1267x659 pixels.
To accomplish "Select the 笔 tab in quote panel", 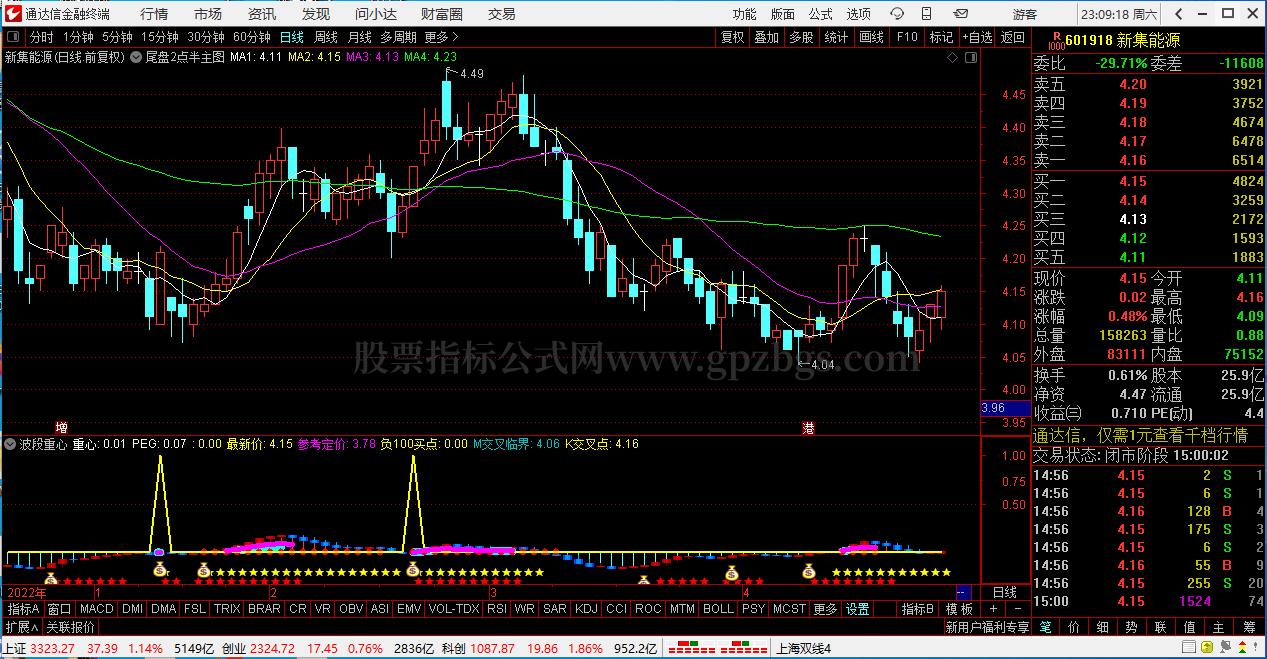I will (1045, 627).
